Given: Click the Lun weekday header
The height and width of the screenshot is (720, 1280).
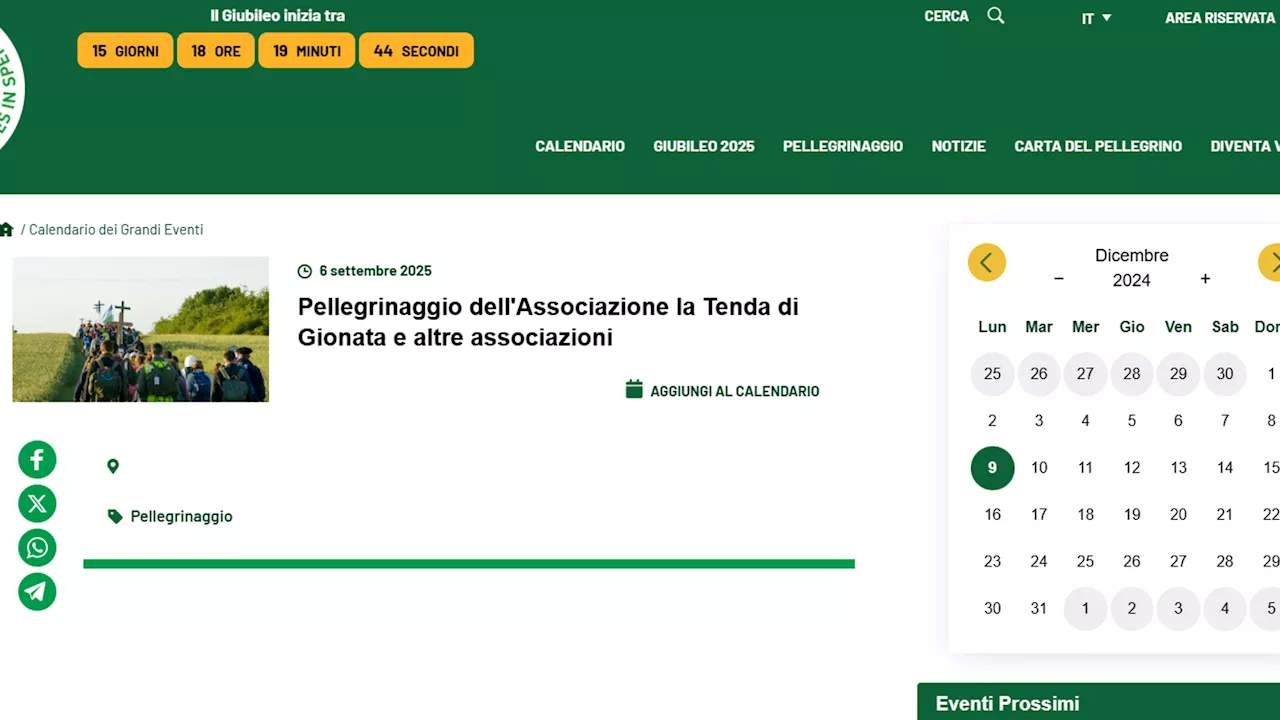Looking at the screenshot, I should [x=992, y=327].
